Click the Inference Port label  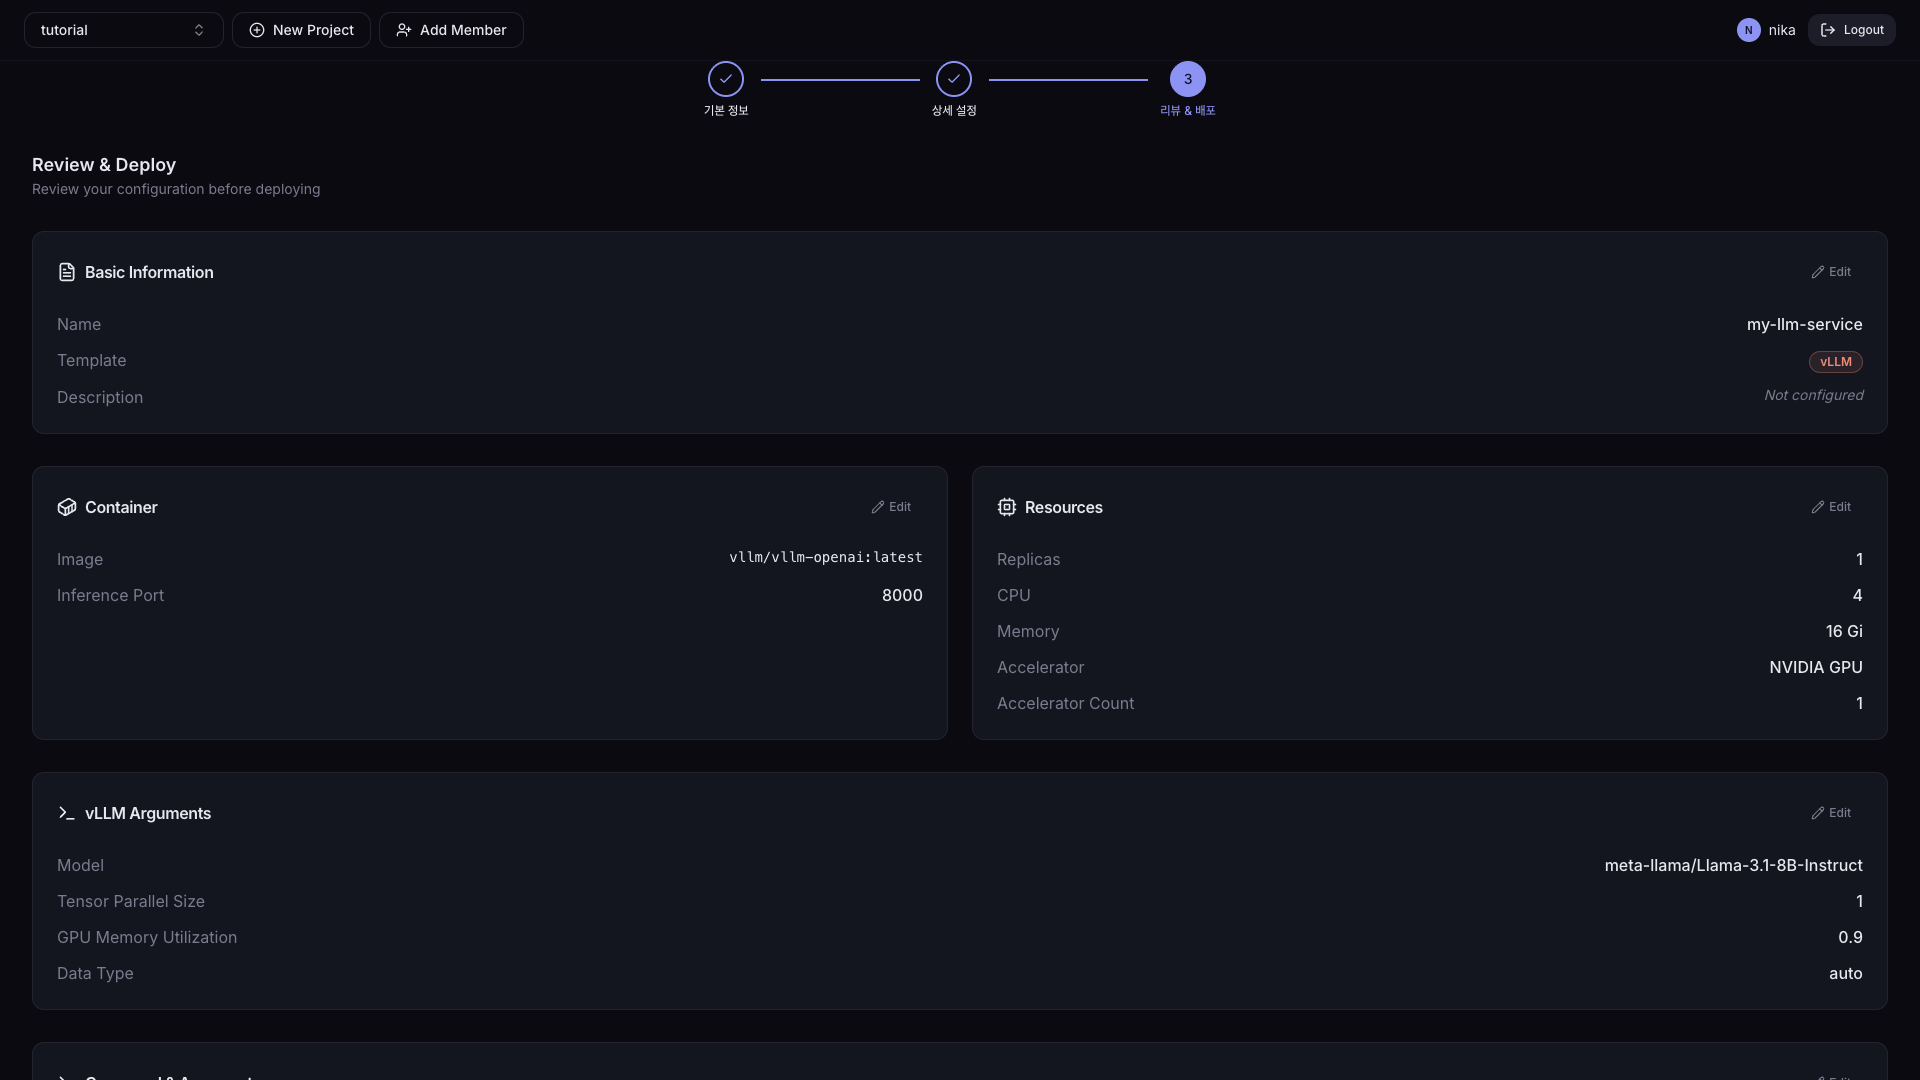pyautogui.click(x=110, y=595)
